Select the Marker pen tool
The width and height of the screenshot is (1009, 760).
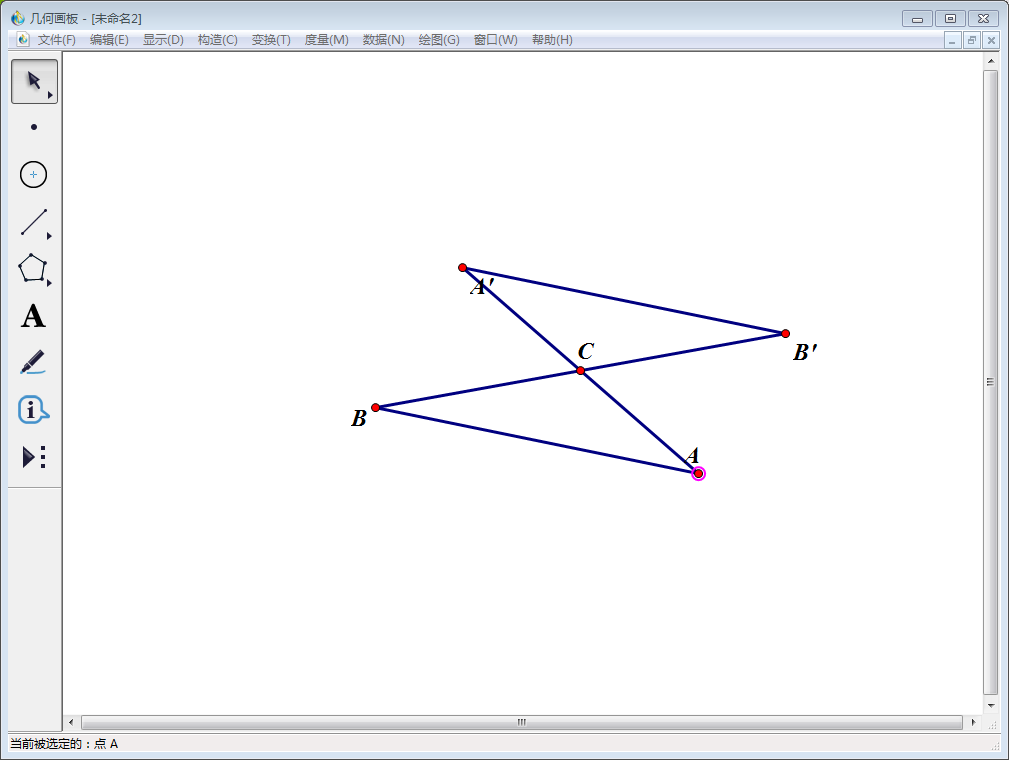click(34, 362)
